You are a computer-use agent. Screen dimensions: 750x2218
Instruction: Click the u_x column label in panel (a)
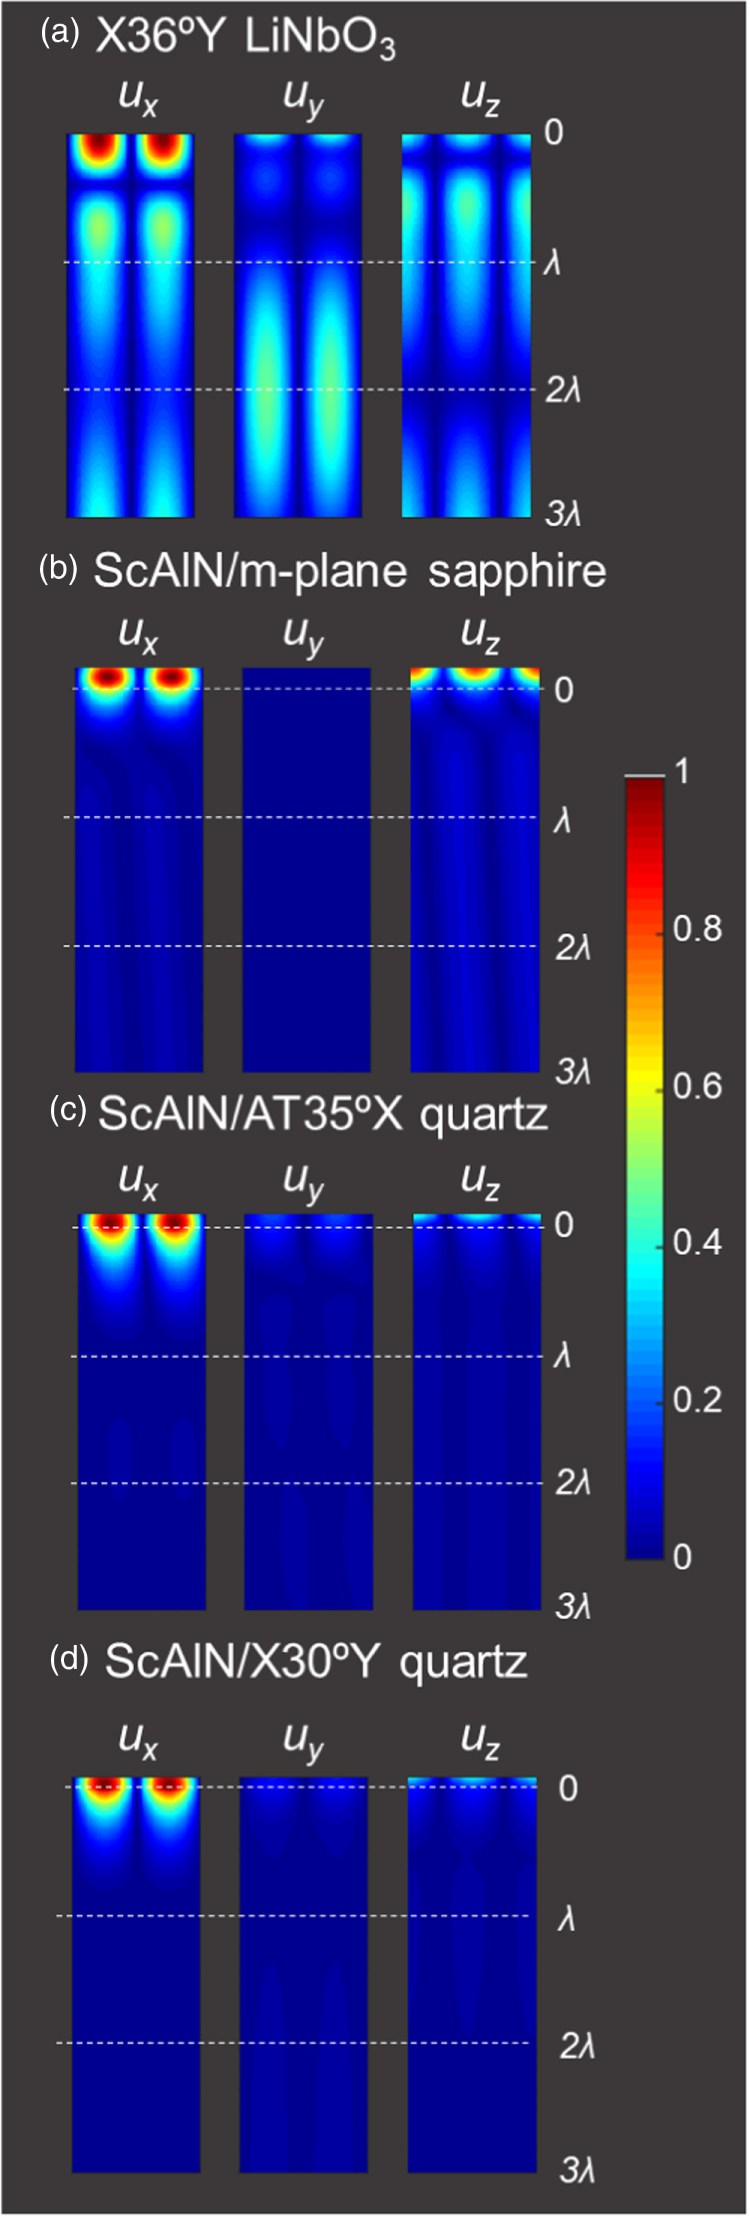point(138,98)
